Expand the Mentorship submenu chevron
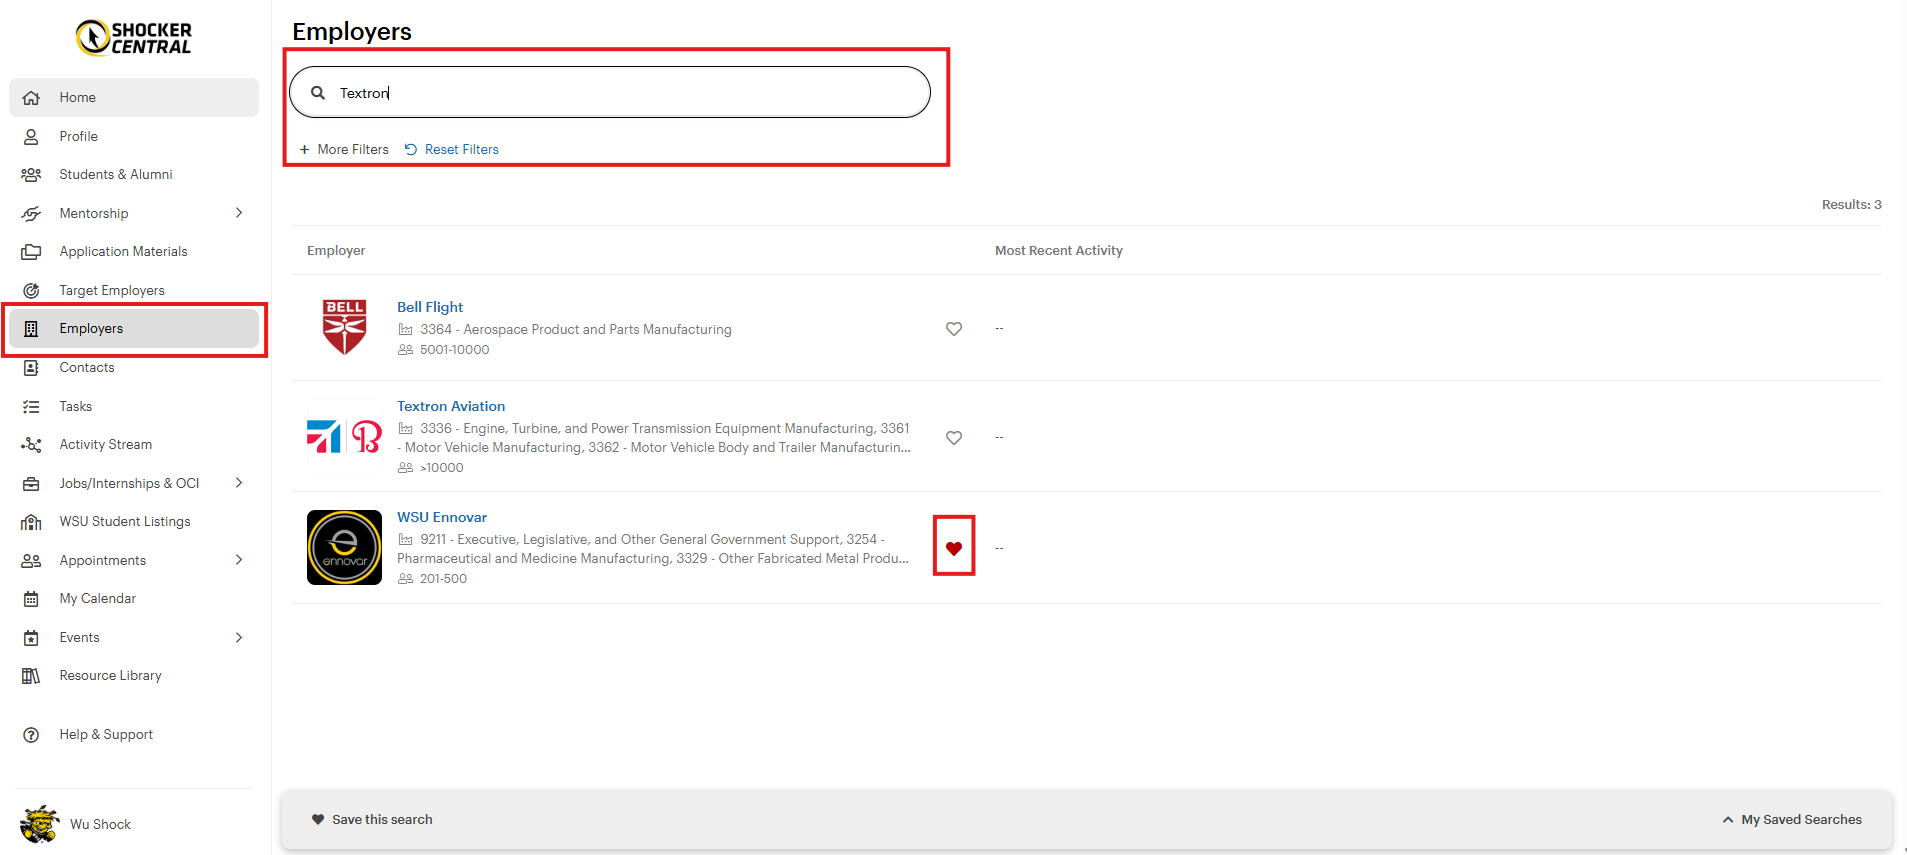This screenshot has width=1907, height=855. point(239,213)
